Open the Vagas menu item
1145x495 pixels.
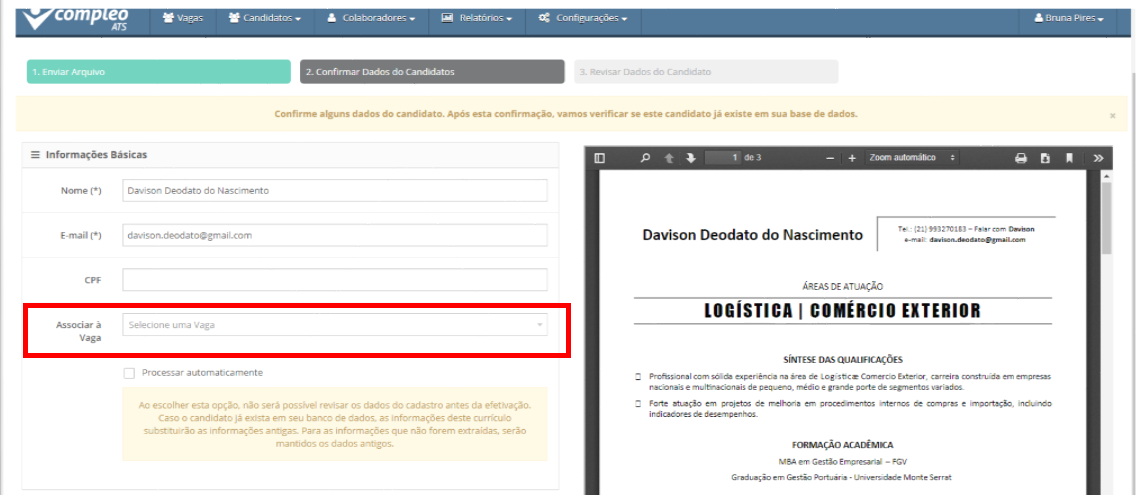183,18
